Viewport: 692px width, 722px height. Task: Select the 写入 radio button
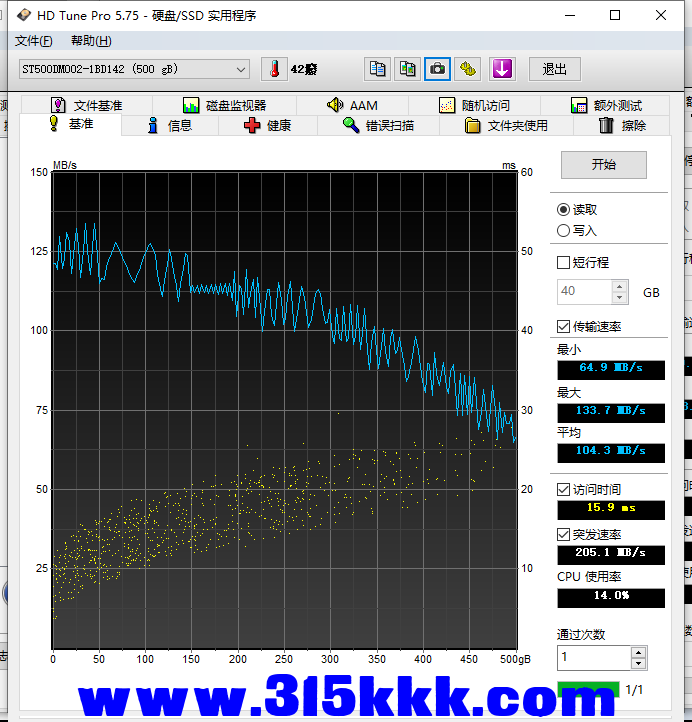coord(564,231)
